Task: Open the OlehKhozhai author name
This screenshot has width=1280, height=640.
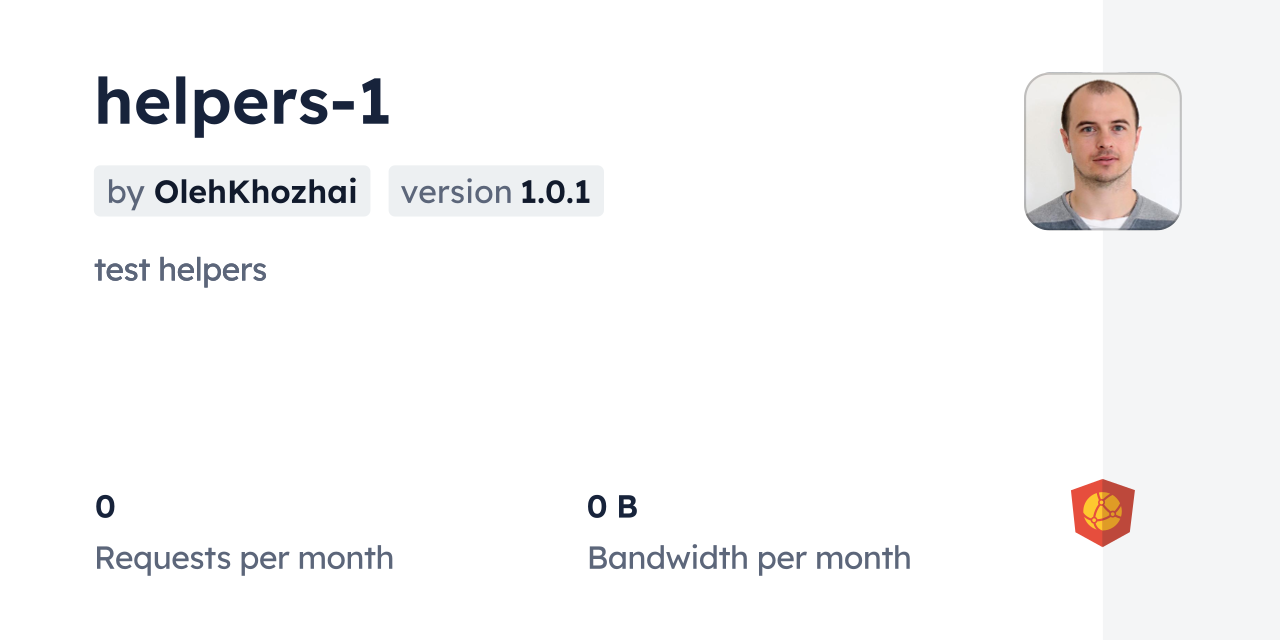Action: [x=255, y=192]
